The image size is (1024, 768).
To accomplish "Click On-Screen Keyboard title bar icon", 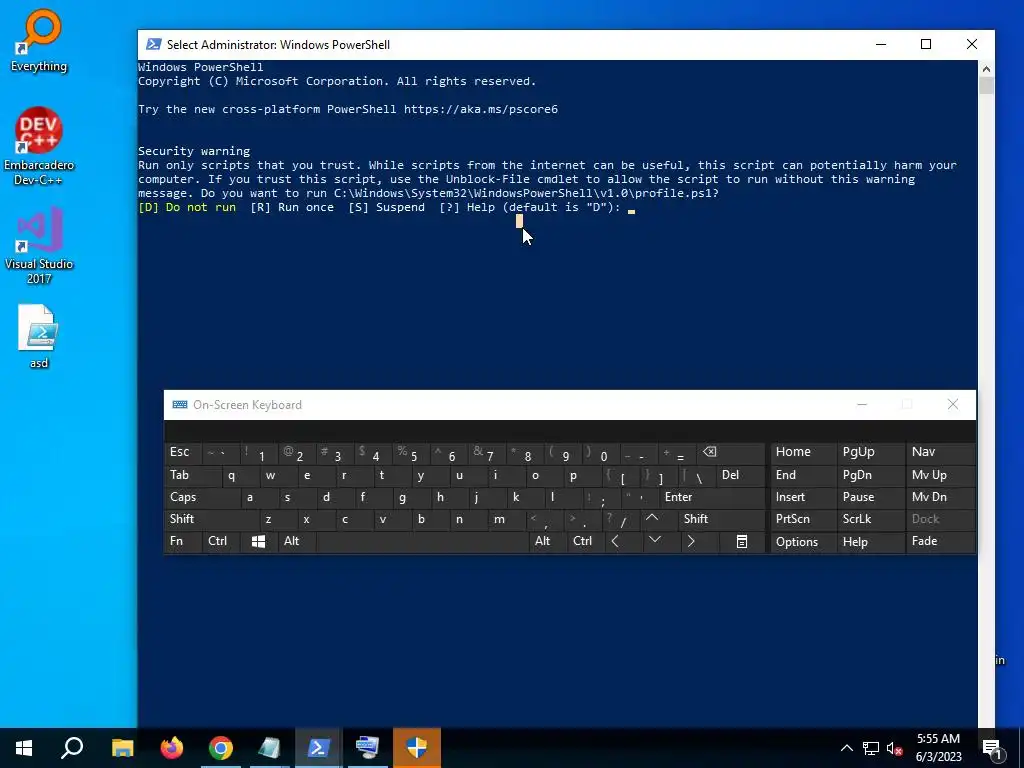I will click(180, 405).
